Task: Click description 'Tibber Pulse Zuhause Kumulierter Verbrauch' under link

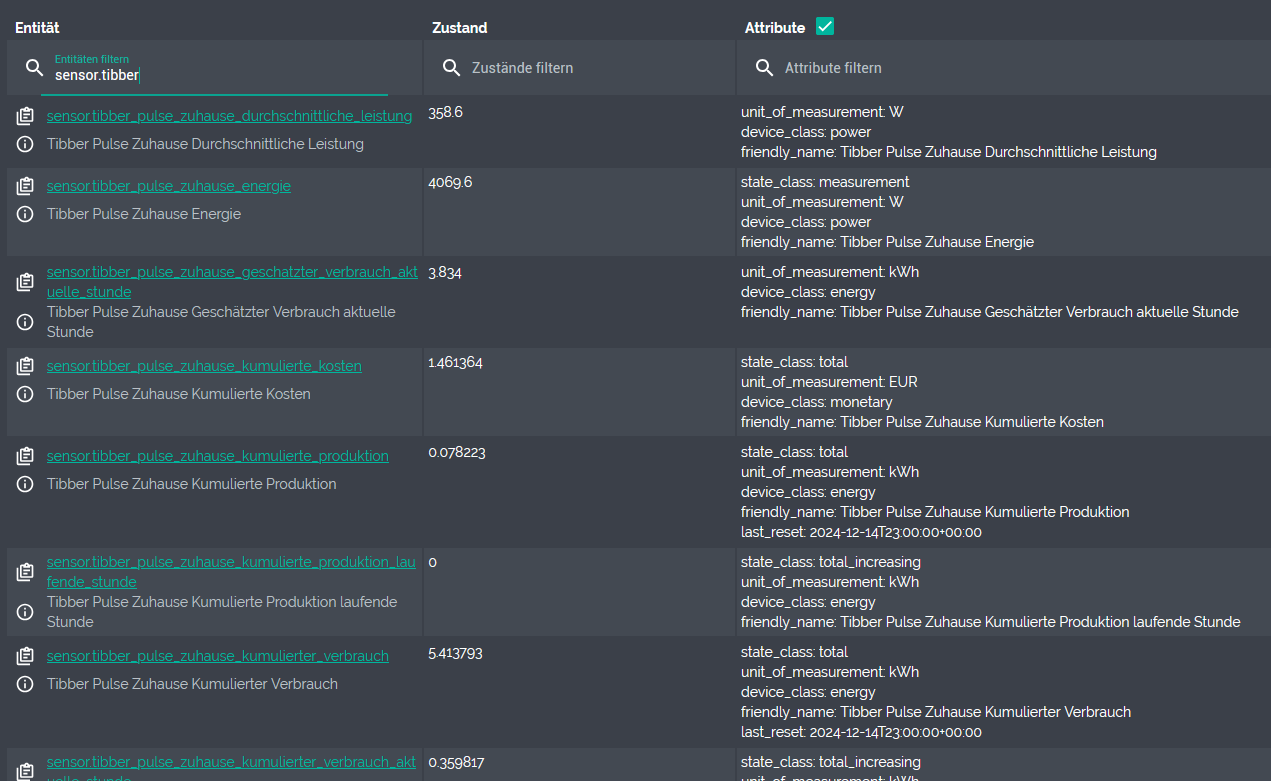Action: point(192,684)
